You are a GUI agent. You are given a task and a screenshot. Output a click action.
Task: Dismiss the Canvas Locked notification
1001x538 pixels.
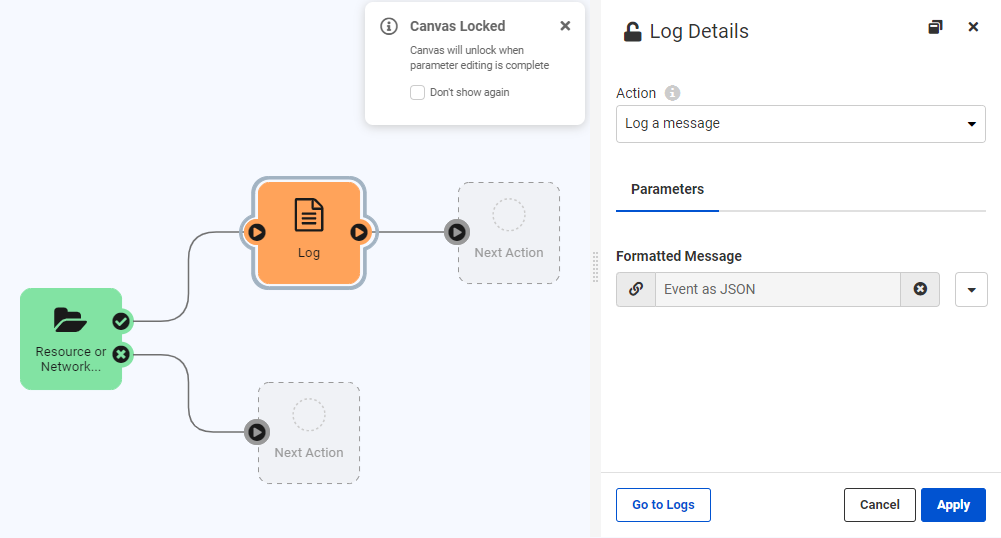click(x=565, y=26)
